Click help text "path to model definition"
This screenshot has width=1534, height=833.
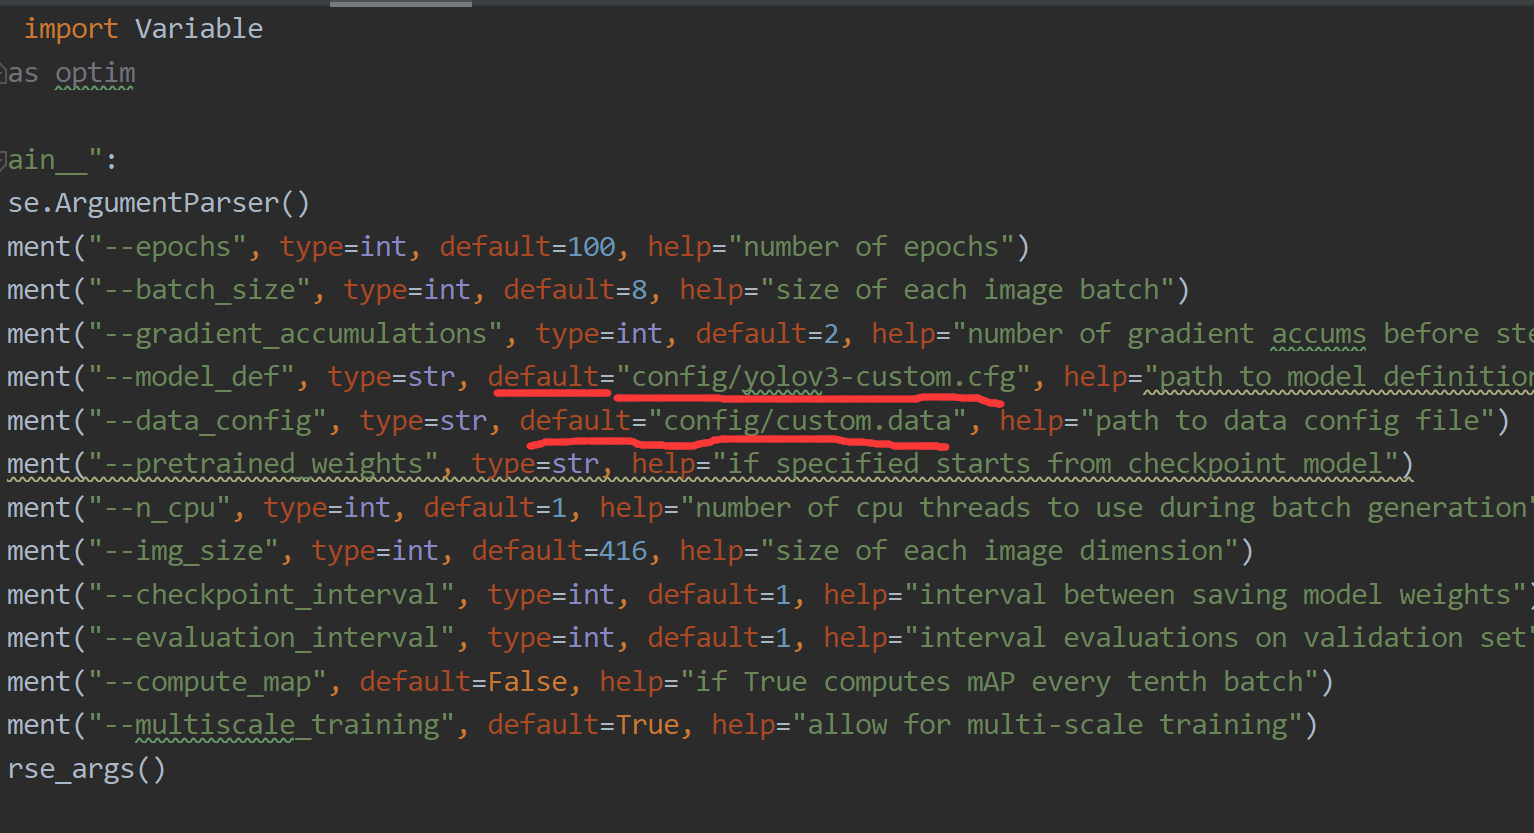pos(1339,377)
